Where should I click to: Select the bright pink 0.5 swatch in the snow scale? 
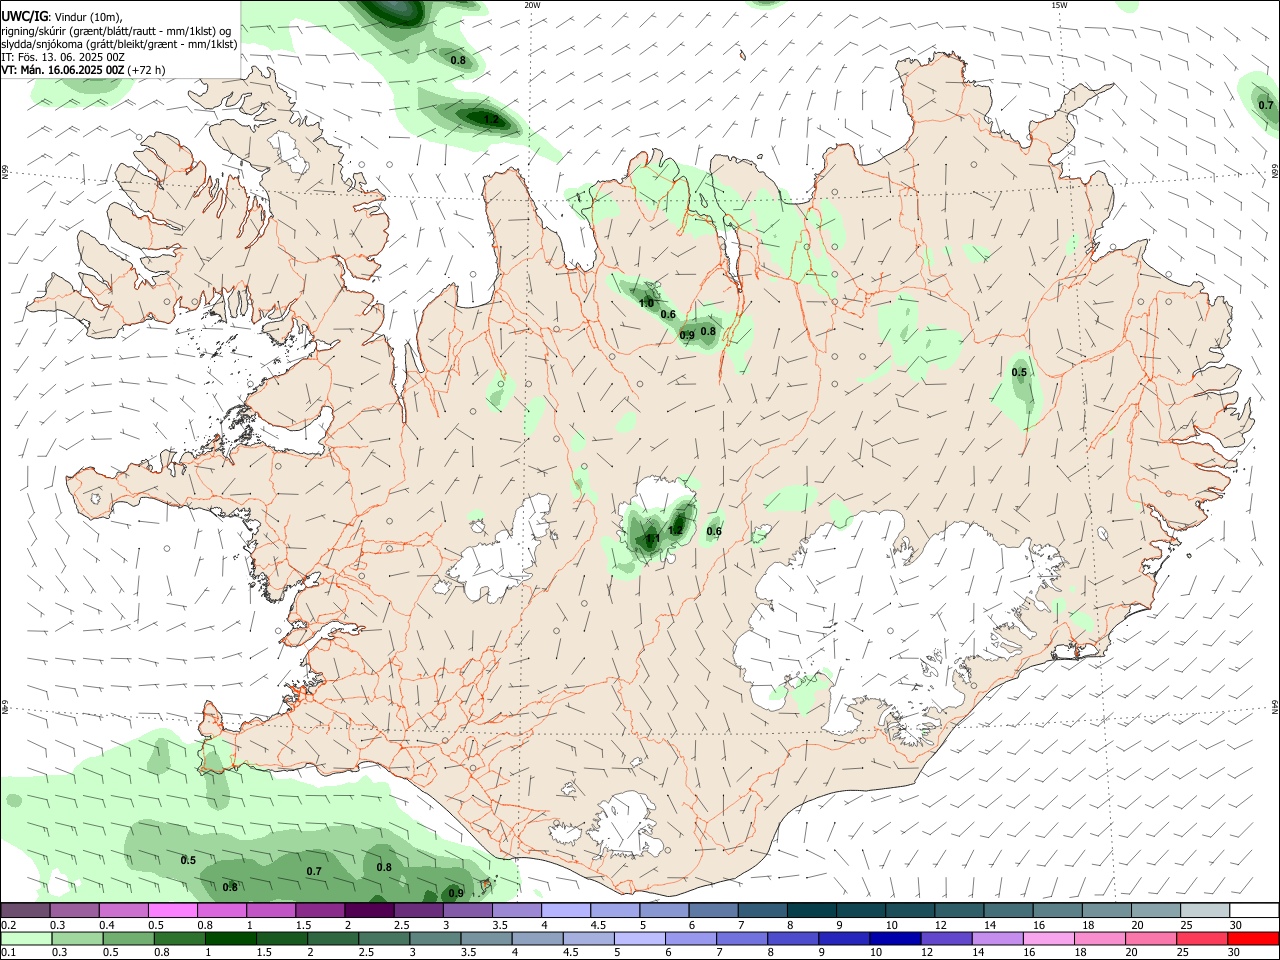coord(172,910)
